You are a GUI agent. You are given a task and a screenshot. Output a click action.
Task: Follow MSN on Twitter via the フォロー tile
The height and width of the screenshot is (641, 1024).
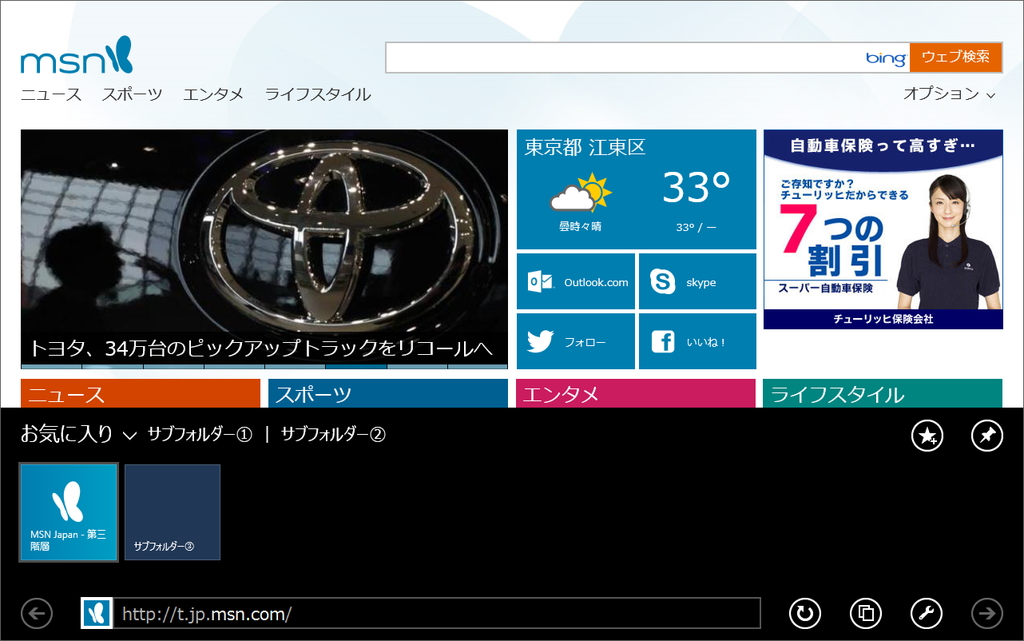[x=575, y=341]
